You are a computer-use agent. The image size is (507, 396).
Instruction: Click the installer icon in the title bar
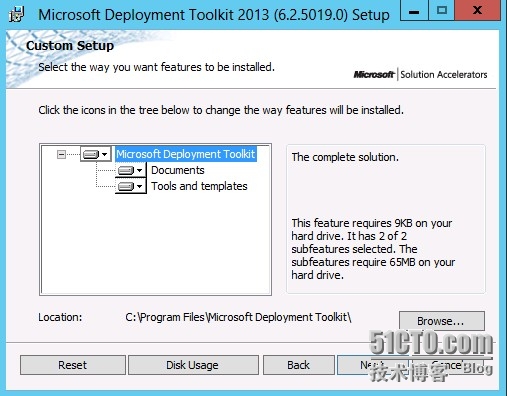16,14
